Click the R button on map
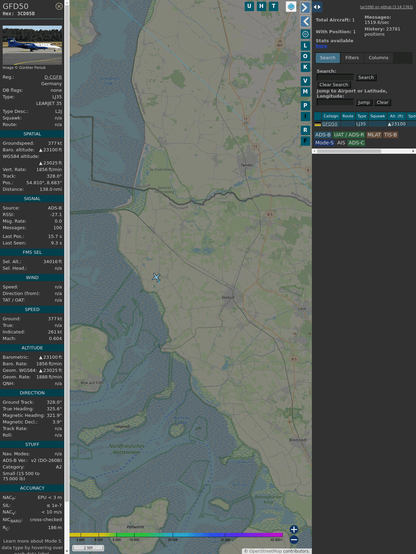The height and width of the screenshot is (554, 416). (x=305, y=130)
